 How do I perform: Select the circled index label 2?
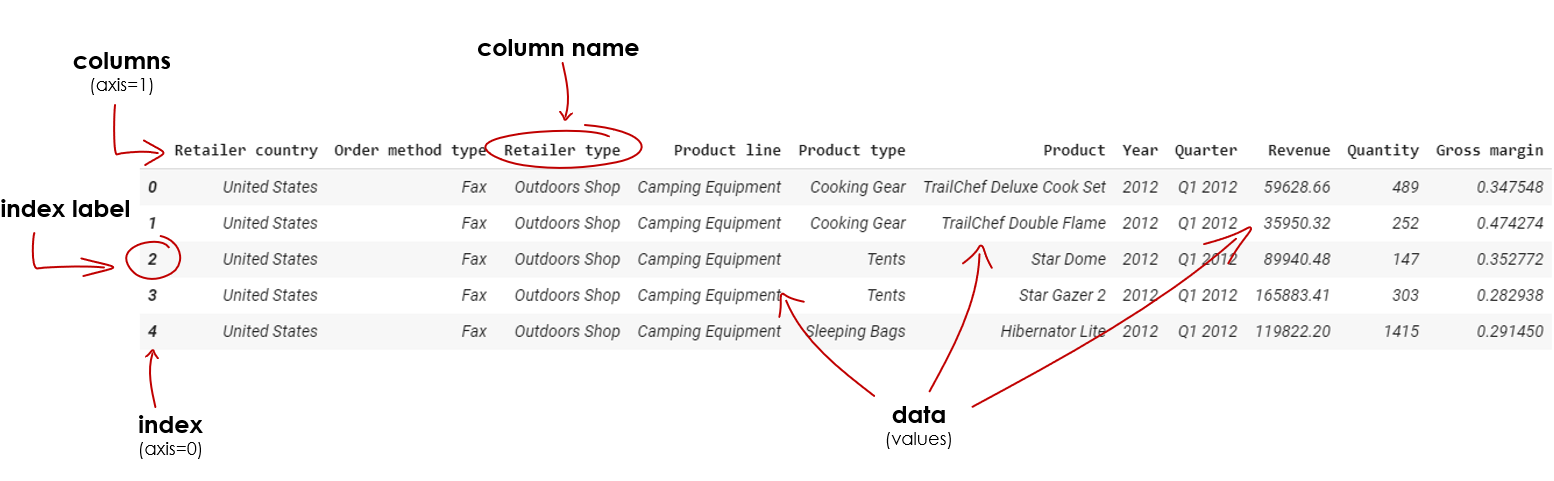153,260
